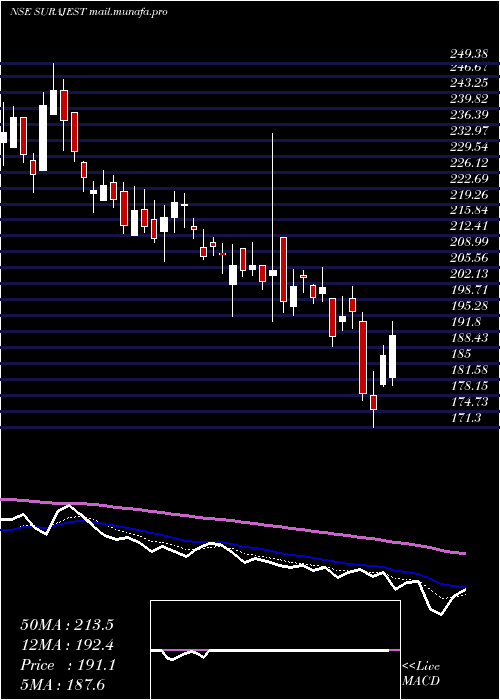Select the 219.26 price level label

pos(469,195)
